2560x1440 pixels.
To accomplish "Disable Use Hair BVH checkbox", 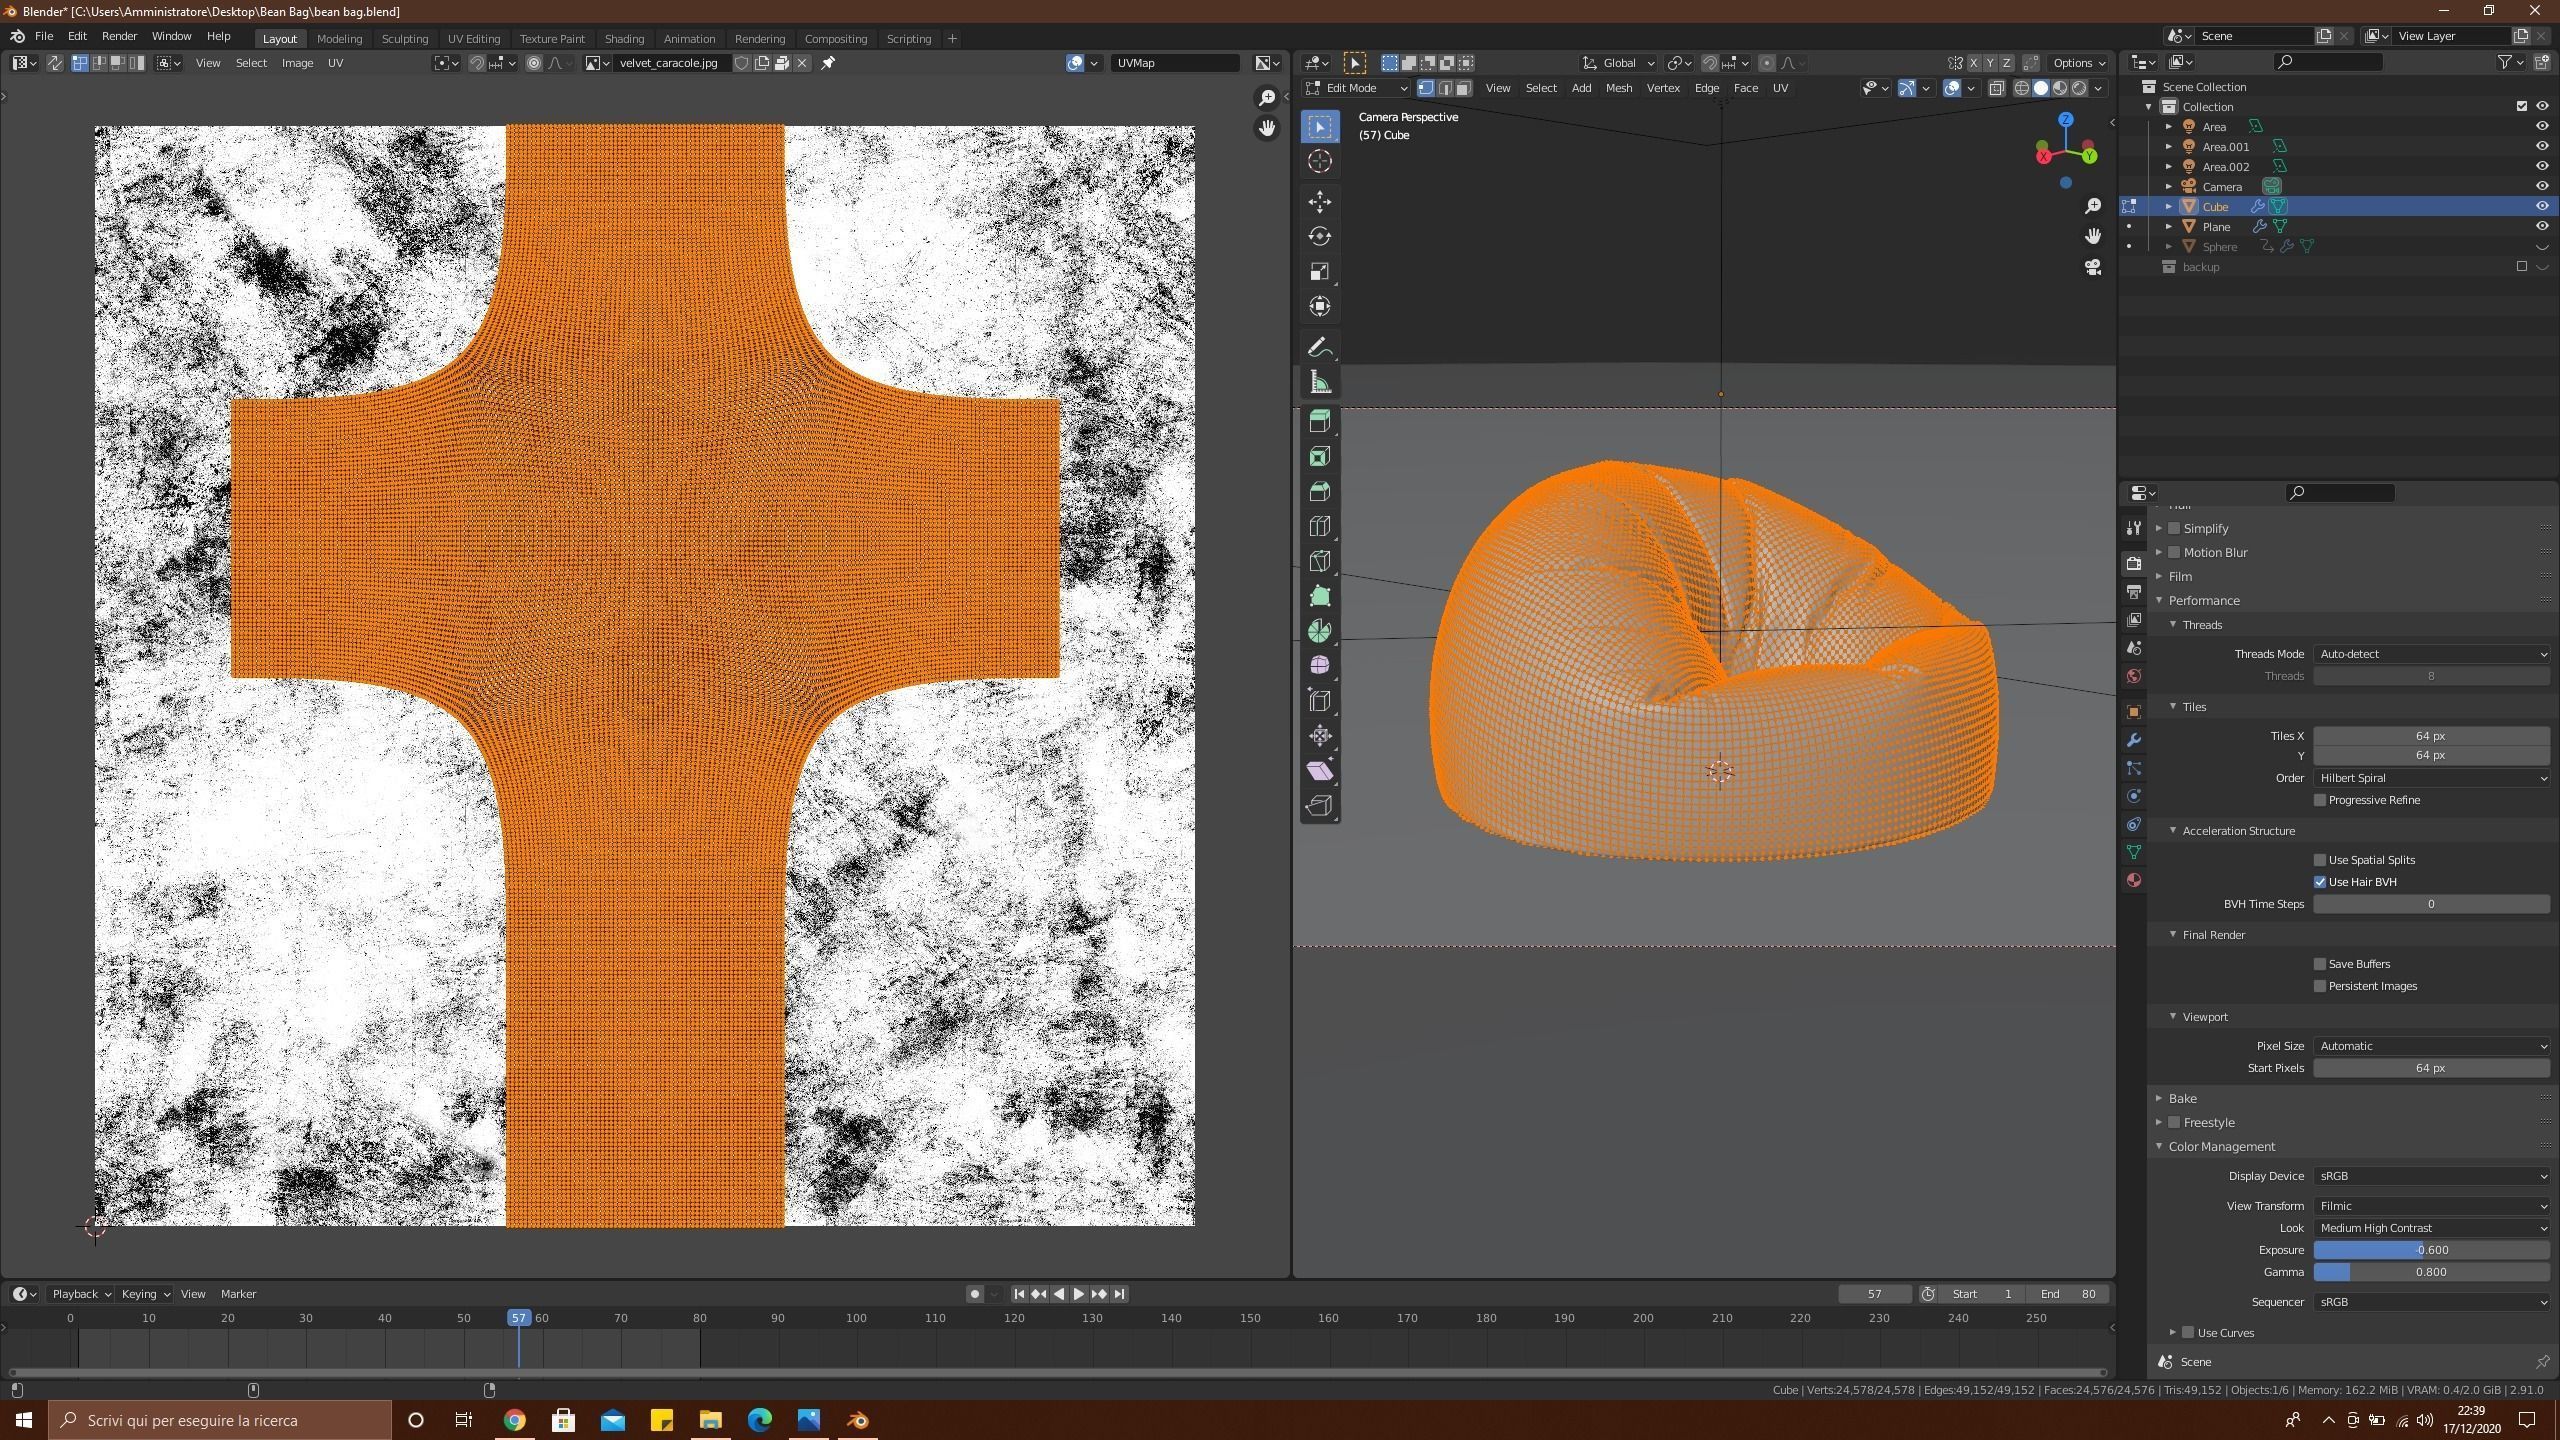I will (x=2320, y=882).
